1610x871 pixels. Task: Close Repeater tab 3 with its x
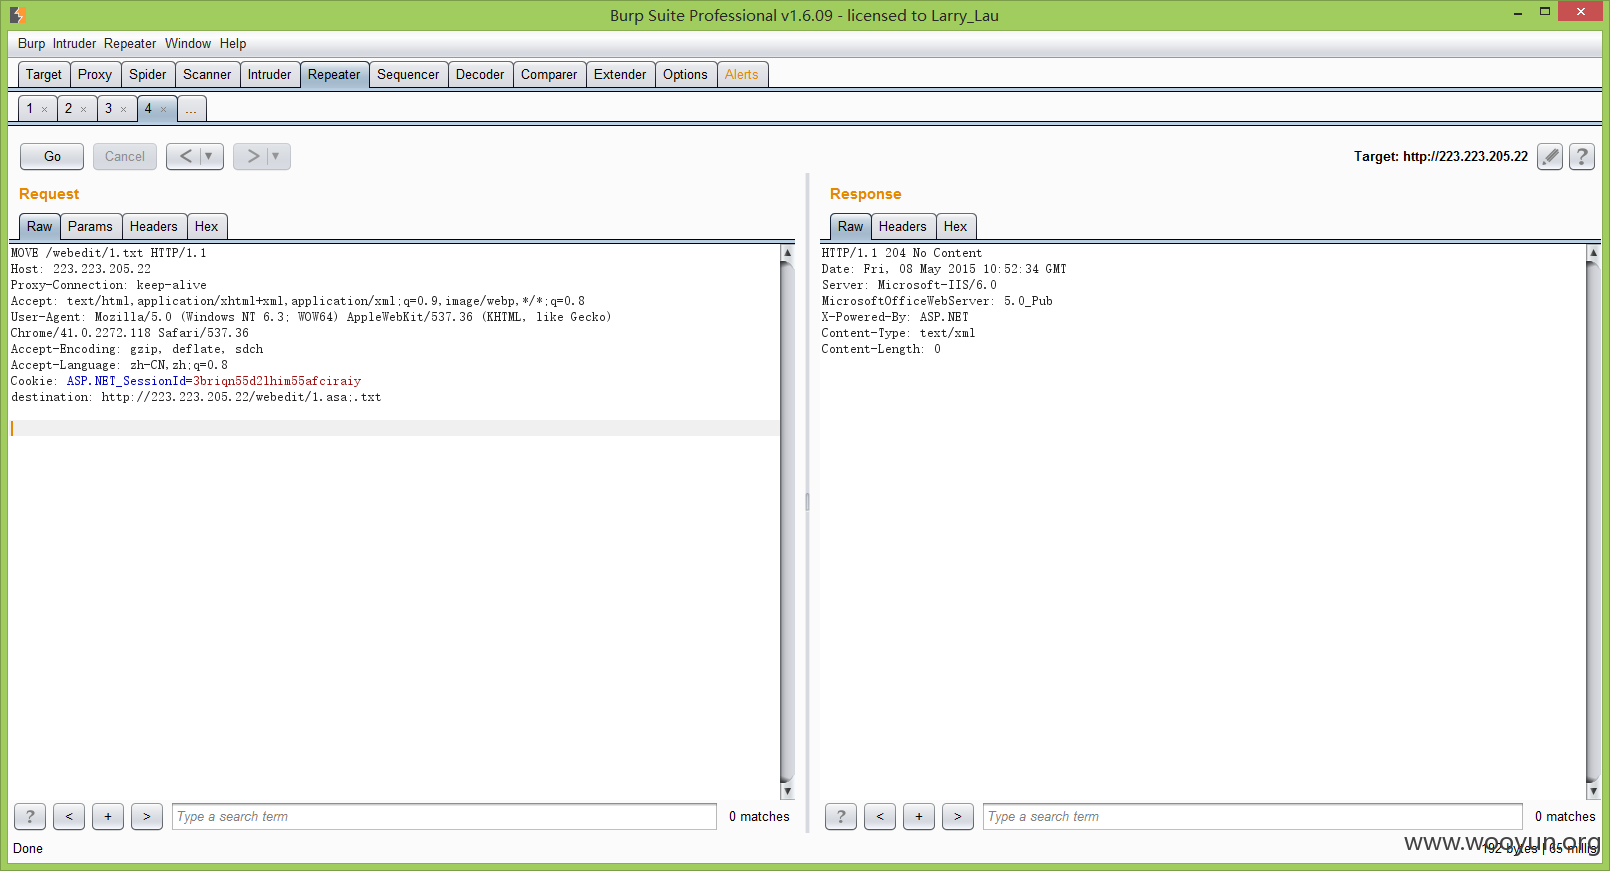123,109
